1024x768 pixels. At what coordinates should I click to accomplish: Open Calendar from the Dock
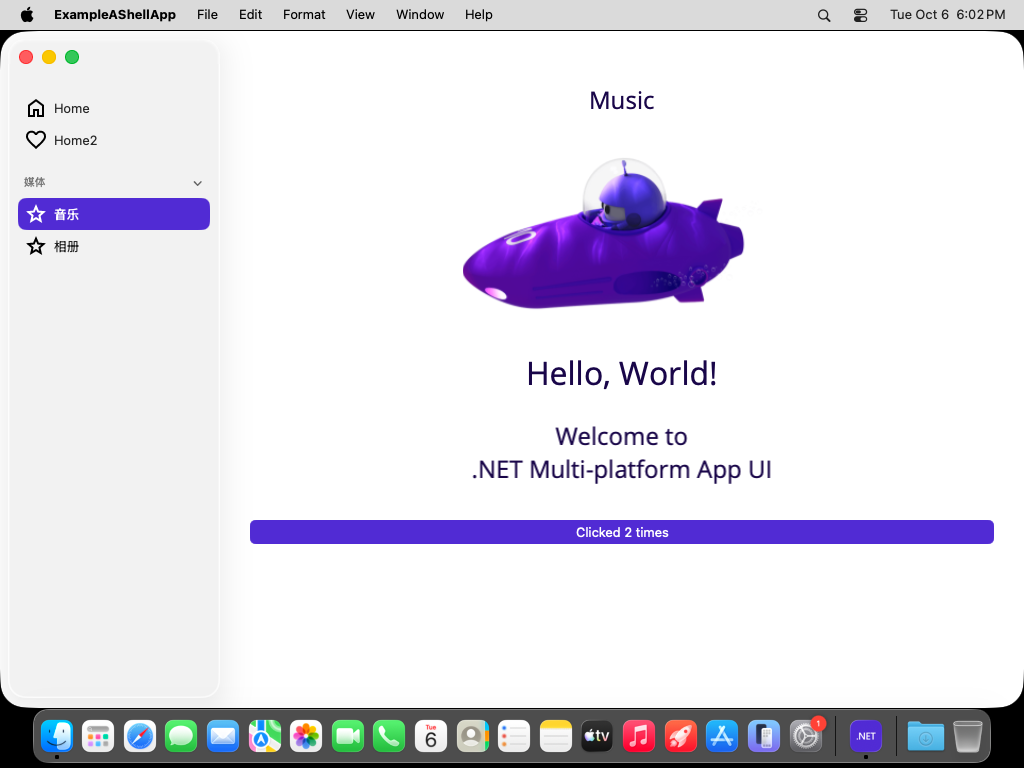click(x=431, y=736)
